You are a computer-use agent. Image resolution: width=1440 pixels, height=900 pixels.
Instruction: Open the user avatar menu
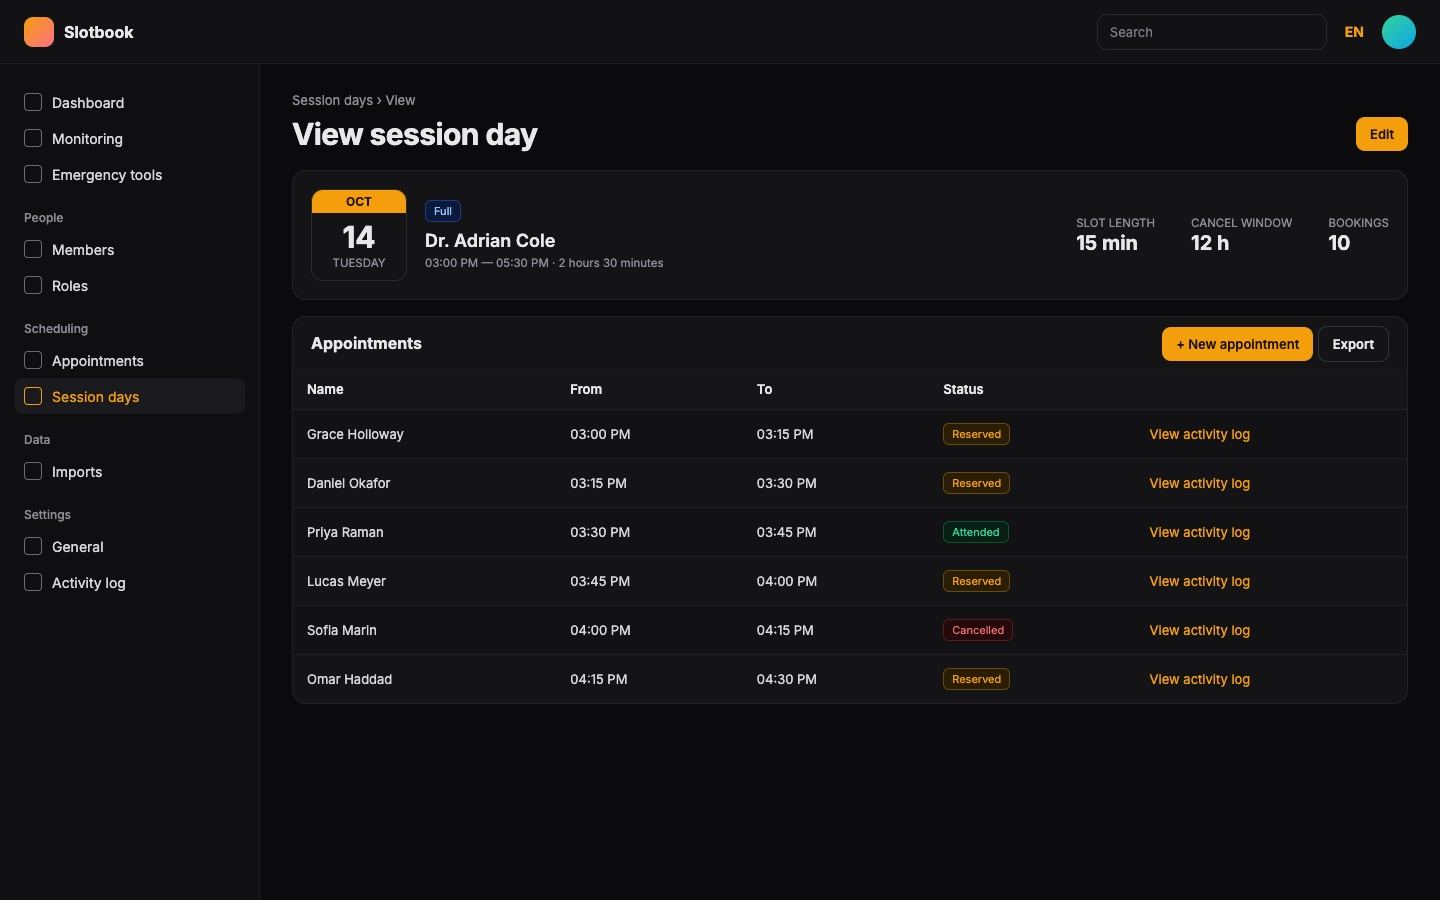pos(1398,32)
